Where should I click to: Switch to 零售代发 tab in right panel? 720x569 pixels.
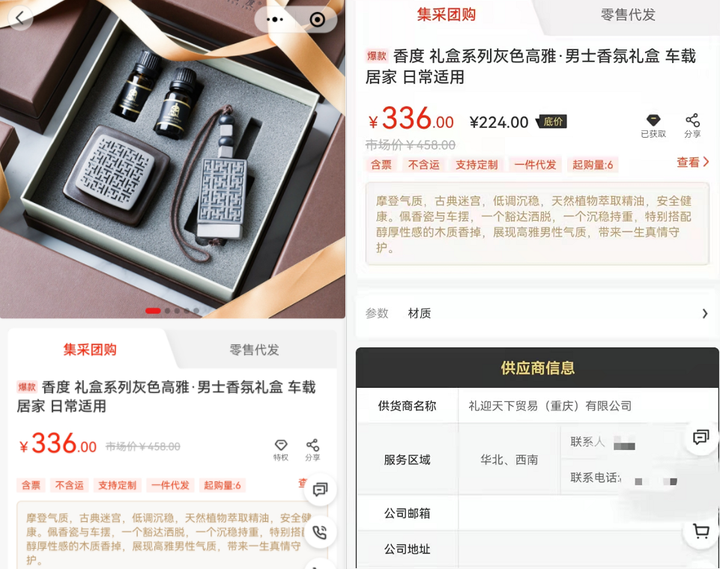pos(628,15)
